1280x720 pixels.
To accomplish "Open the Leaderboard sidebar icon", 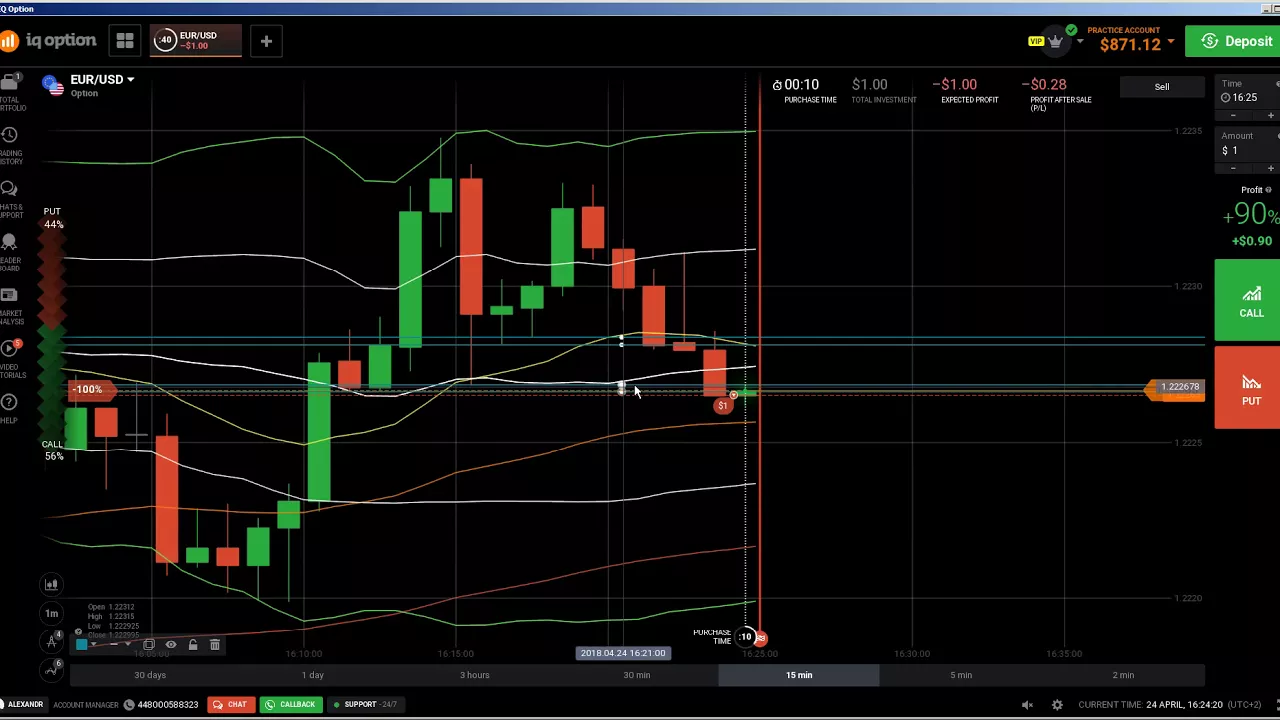I will click(9, 252).
